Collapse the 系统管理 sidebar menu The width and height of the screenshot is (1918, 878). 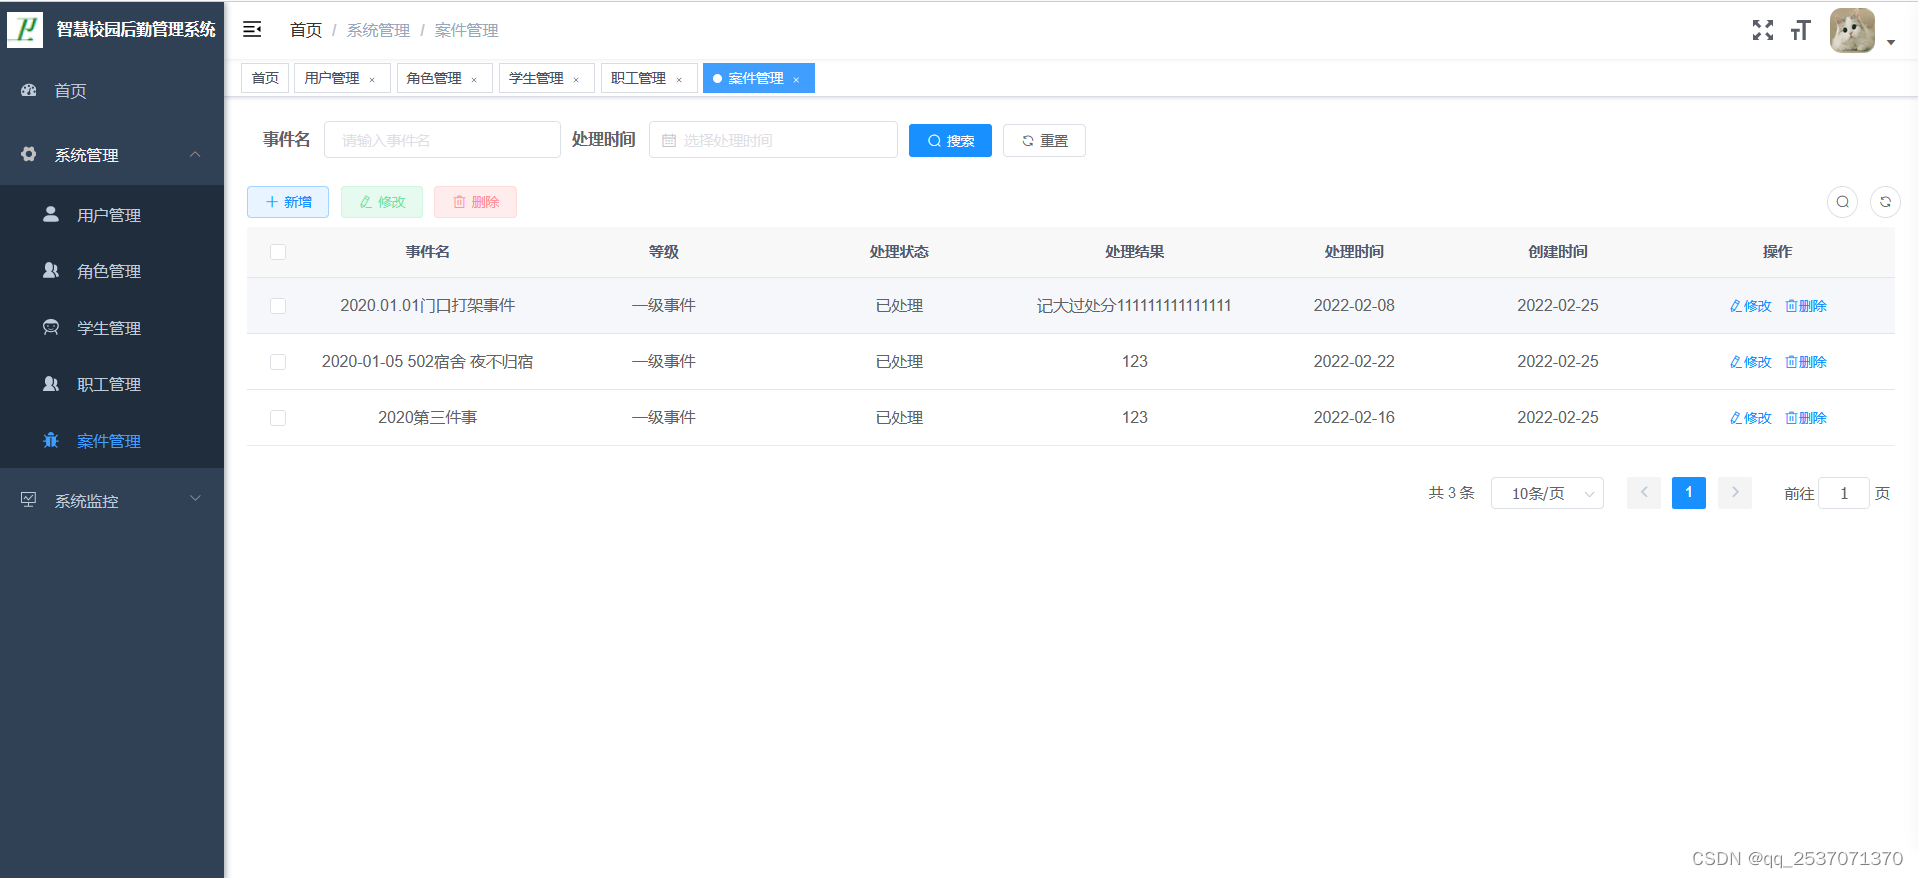pos(112,155)
